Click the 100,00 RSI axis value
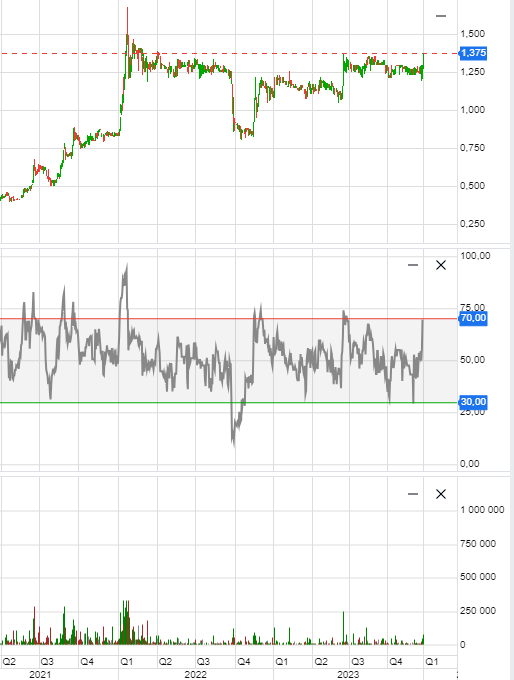Image resolution: width=514 pixels, height=680 pixels. point(475,256)
